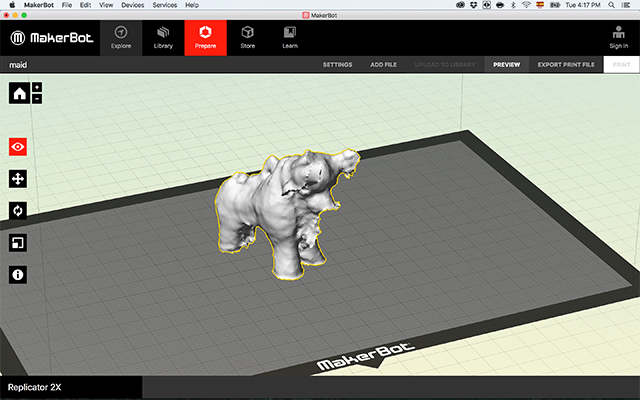The width and height of the screenshot is (640, 400).
Task: Open the Edit menu
Action: (x=85, y=5)
